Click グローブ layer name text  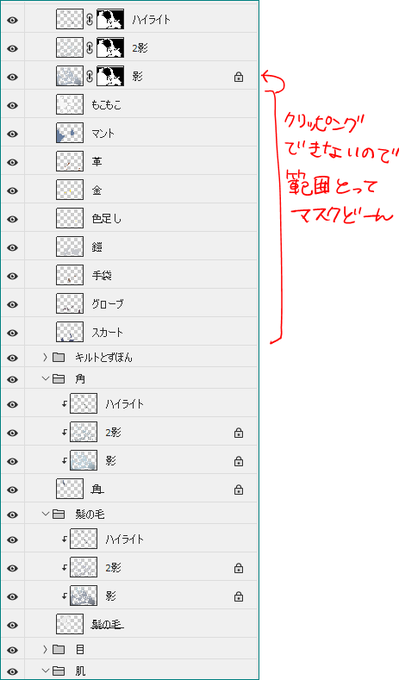(x=108, y=304)
